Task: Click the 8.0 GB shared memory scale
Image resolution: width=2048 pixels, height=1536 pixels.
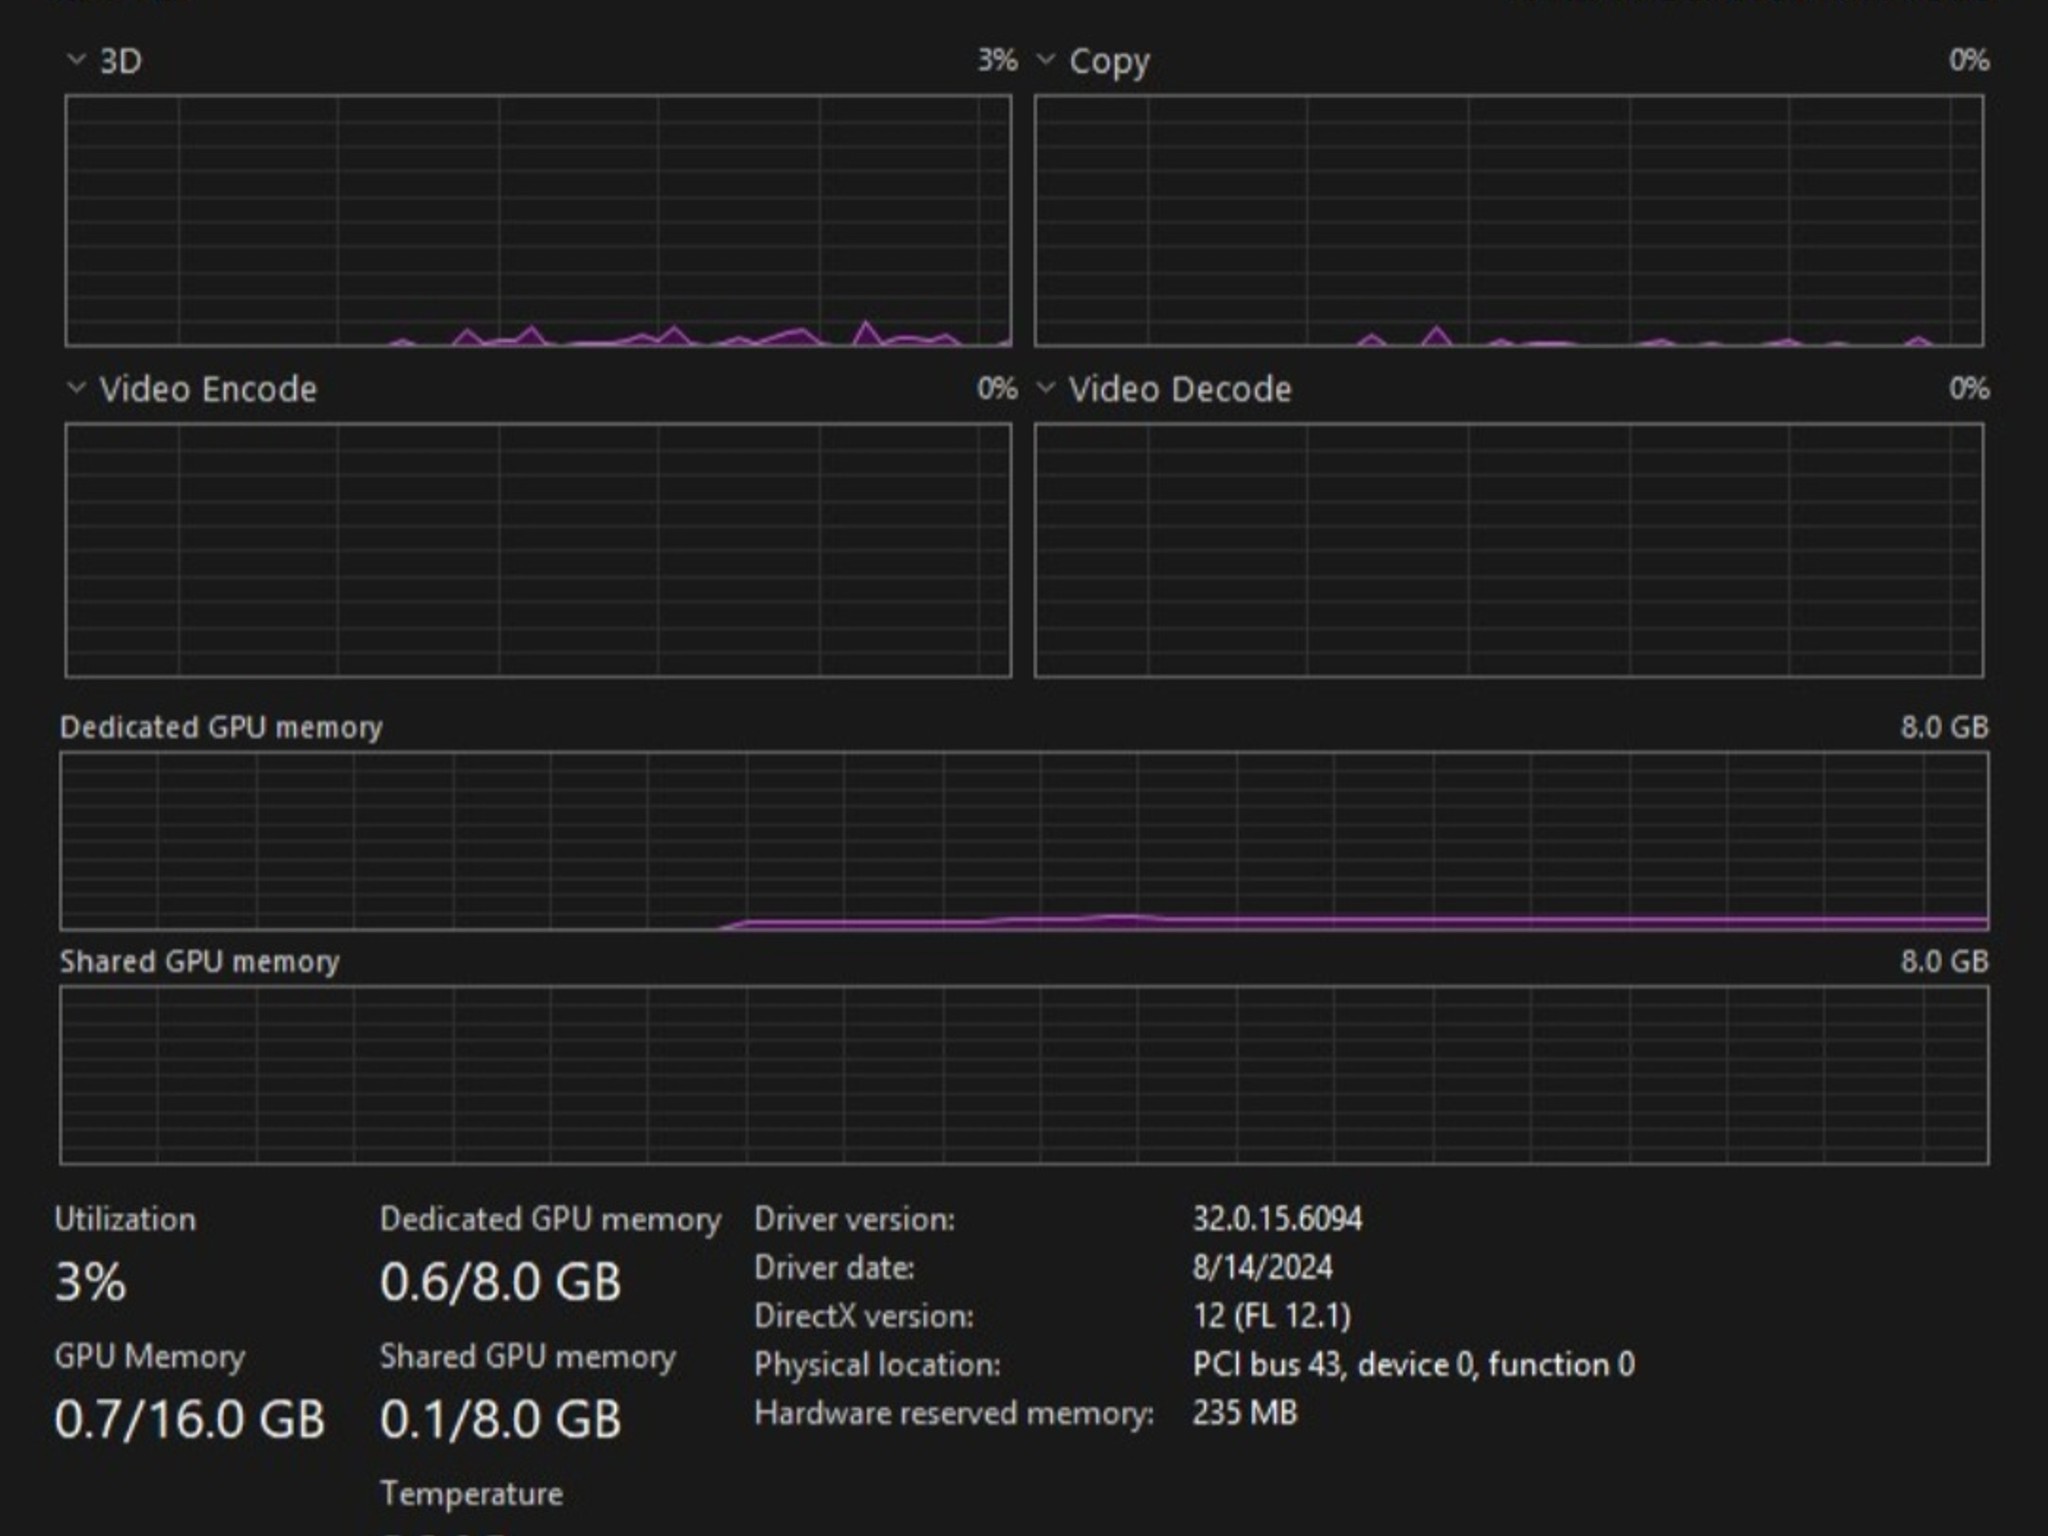Action: (1944, 961)
